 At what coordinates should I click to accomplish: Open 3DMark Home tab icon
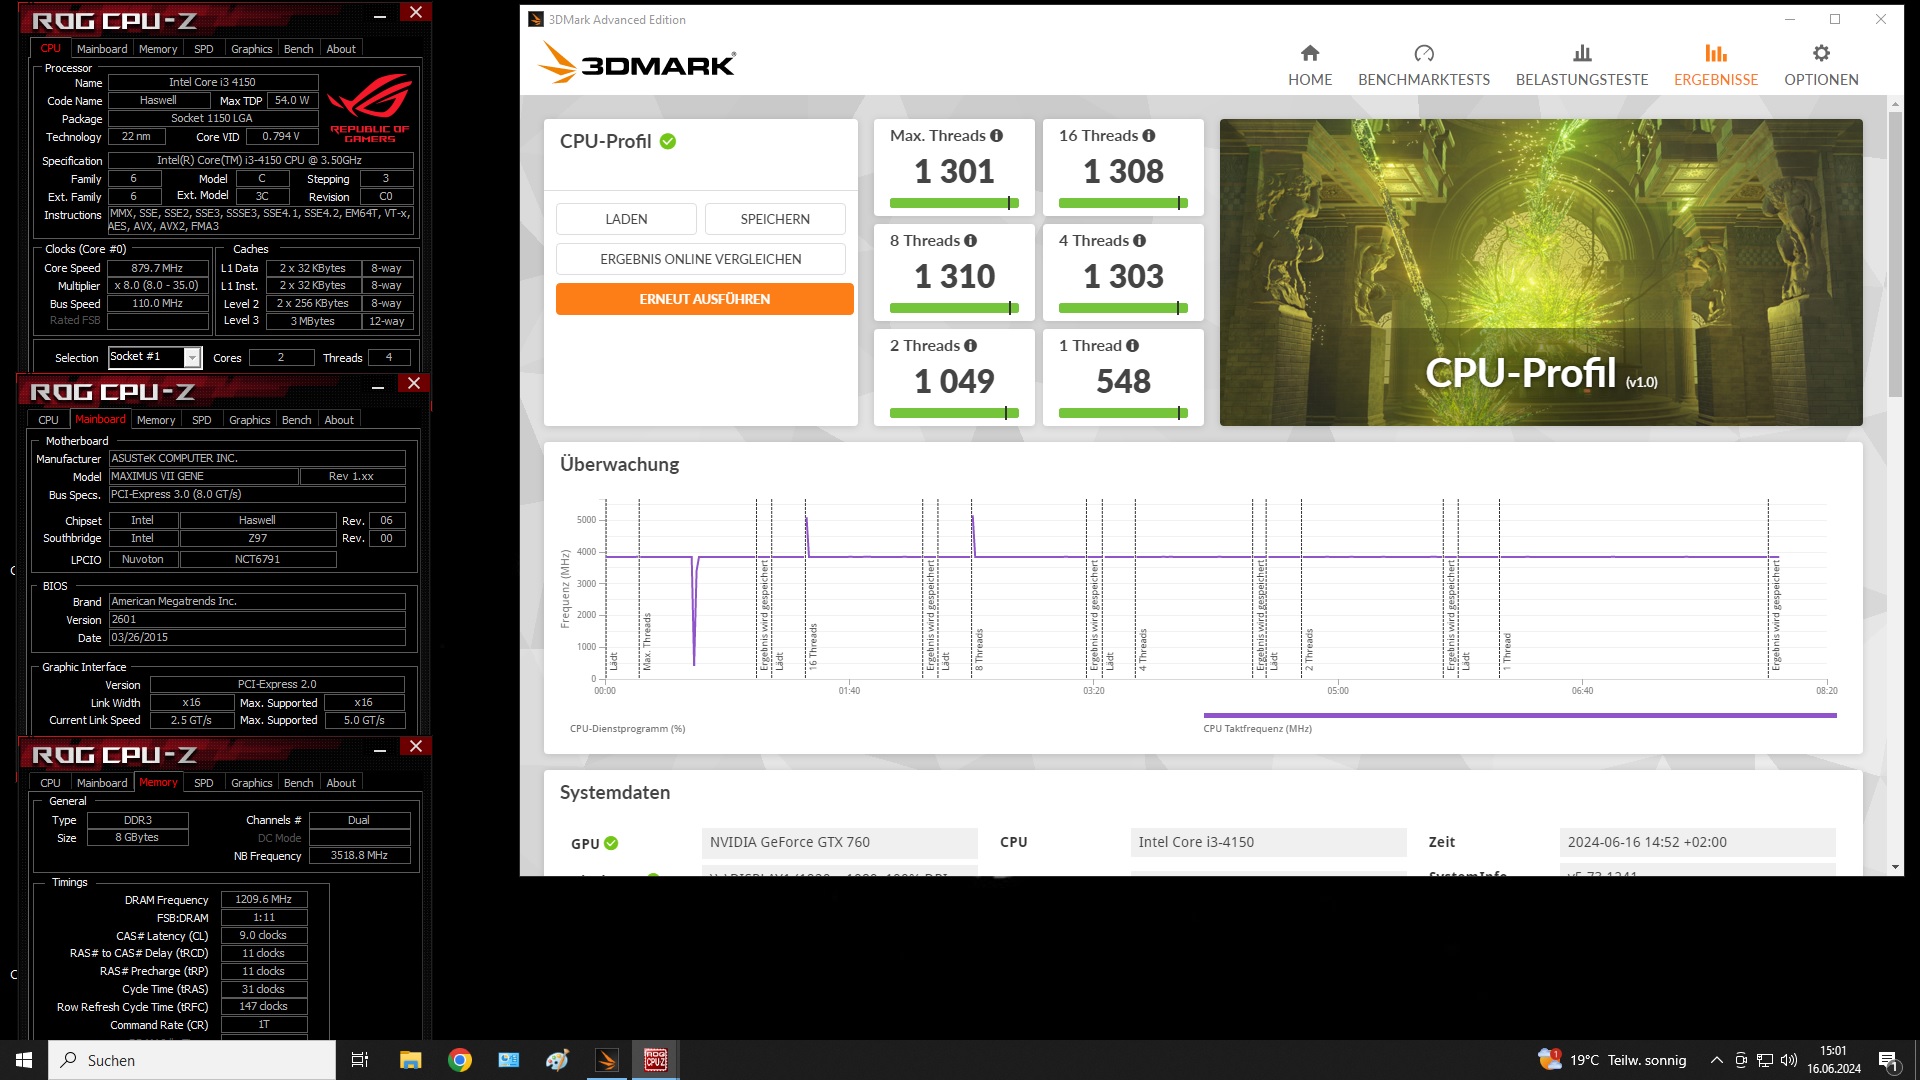(x=1310, y=53)
